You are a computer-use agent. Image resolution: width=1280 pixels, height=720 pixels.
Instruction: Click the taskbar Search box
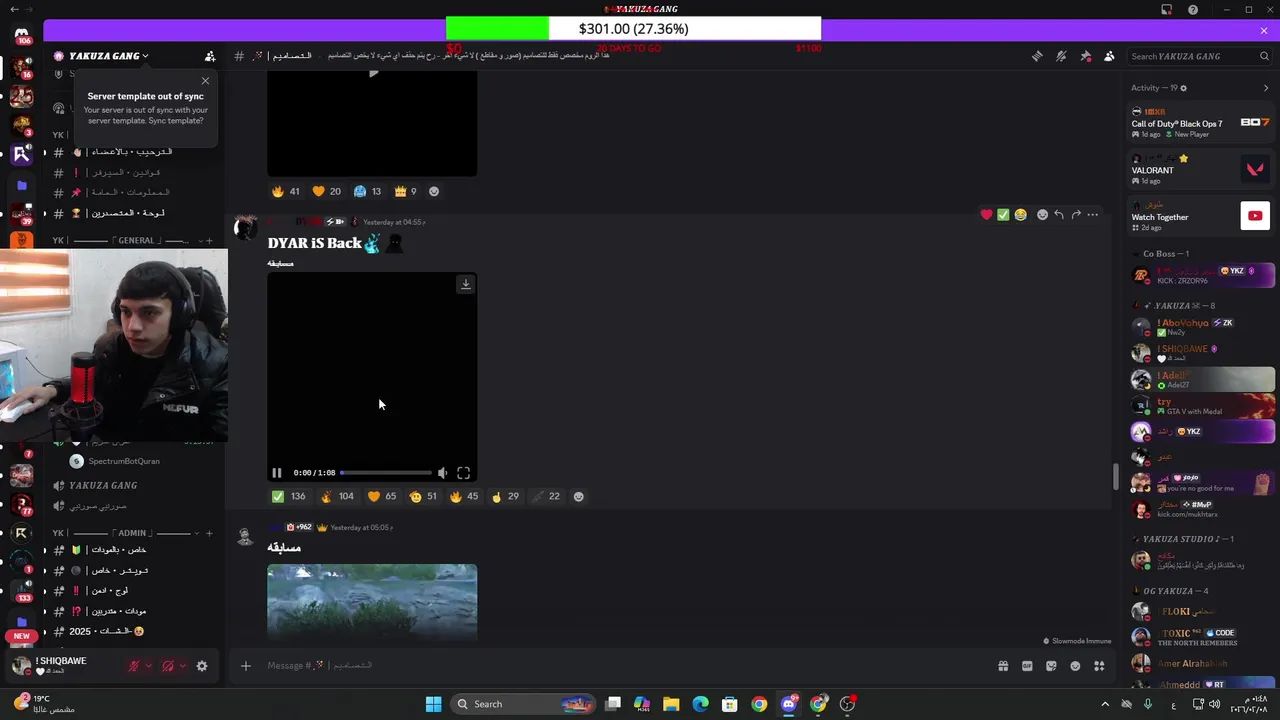[x=523, y=704]
